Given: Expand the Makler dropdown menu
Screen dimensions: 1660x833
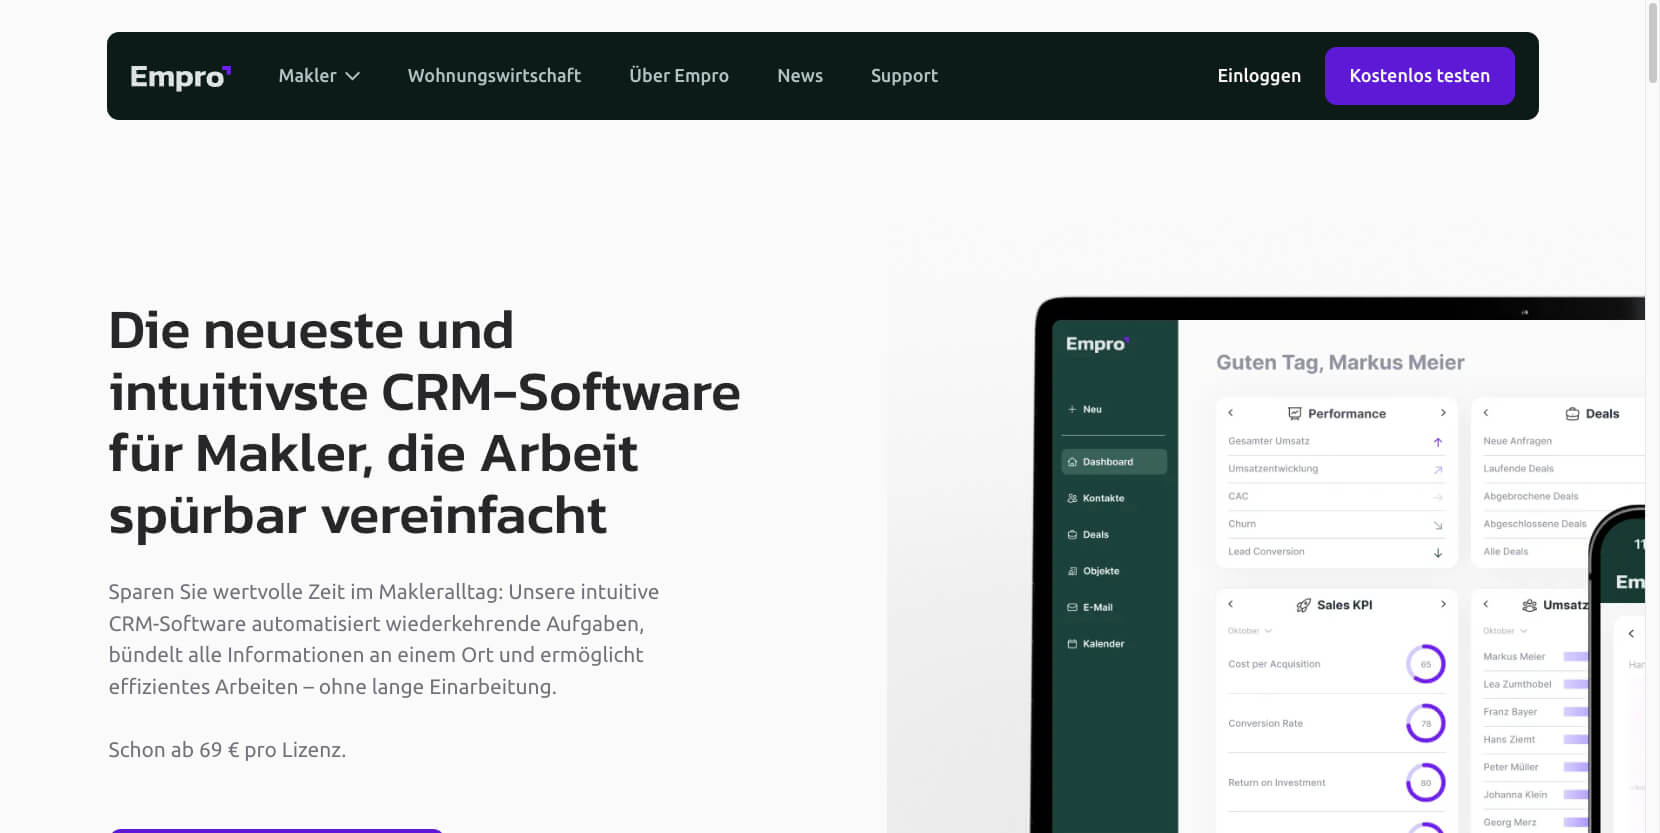Looking at the screenshot, I should tap(319, 76).
